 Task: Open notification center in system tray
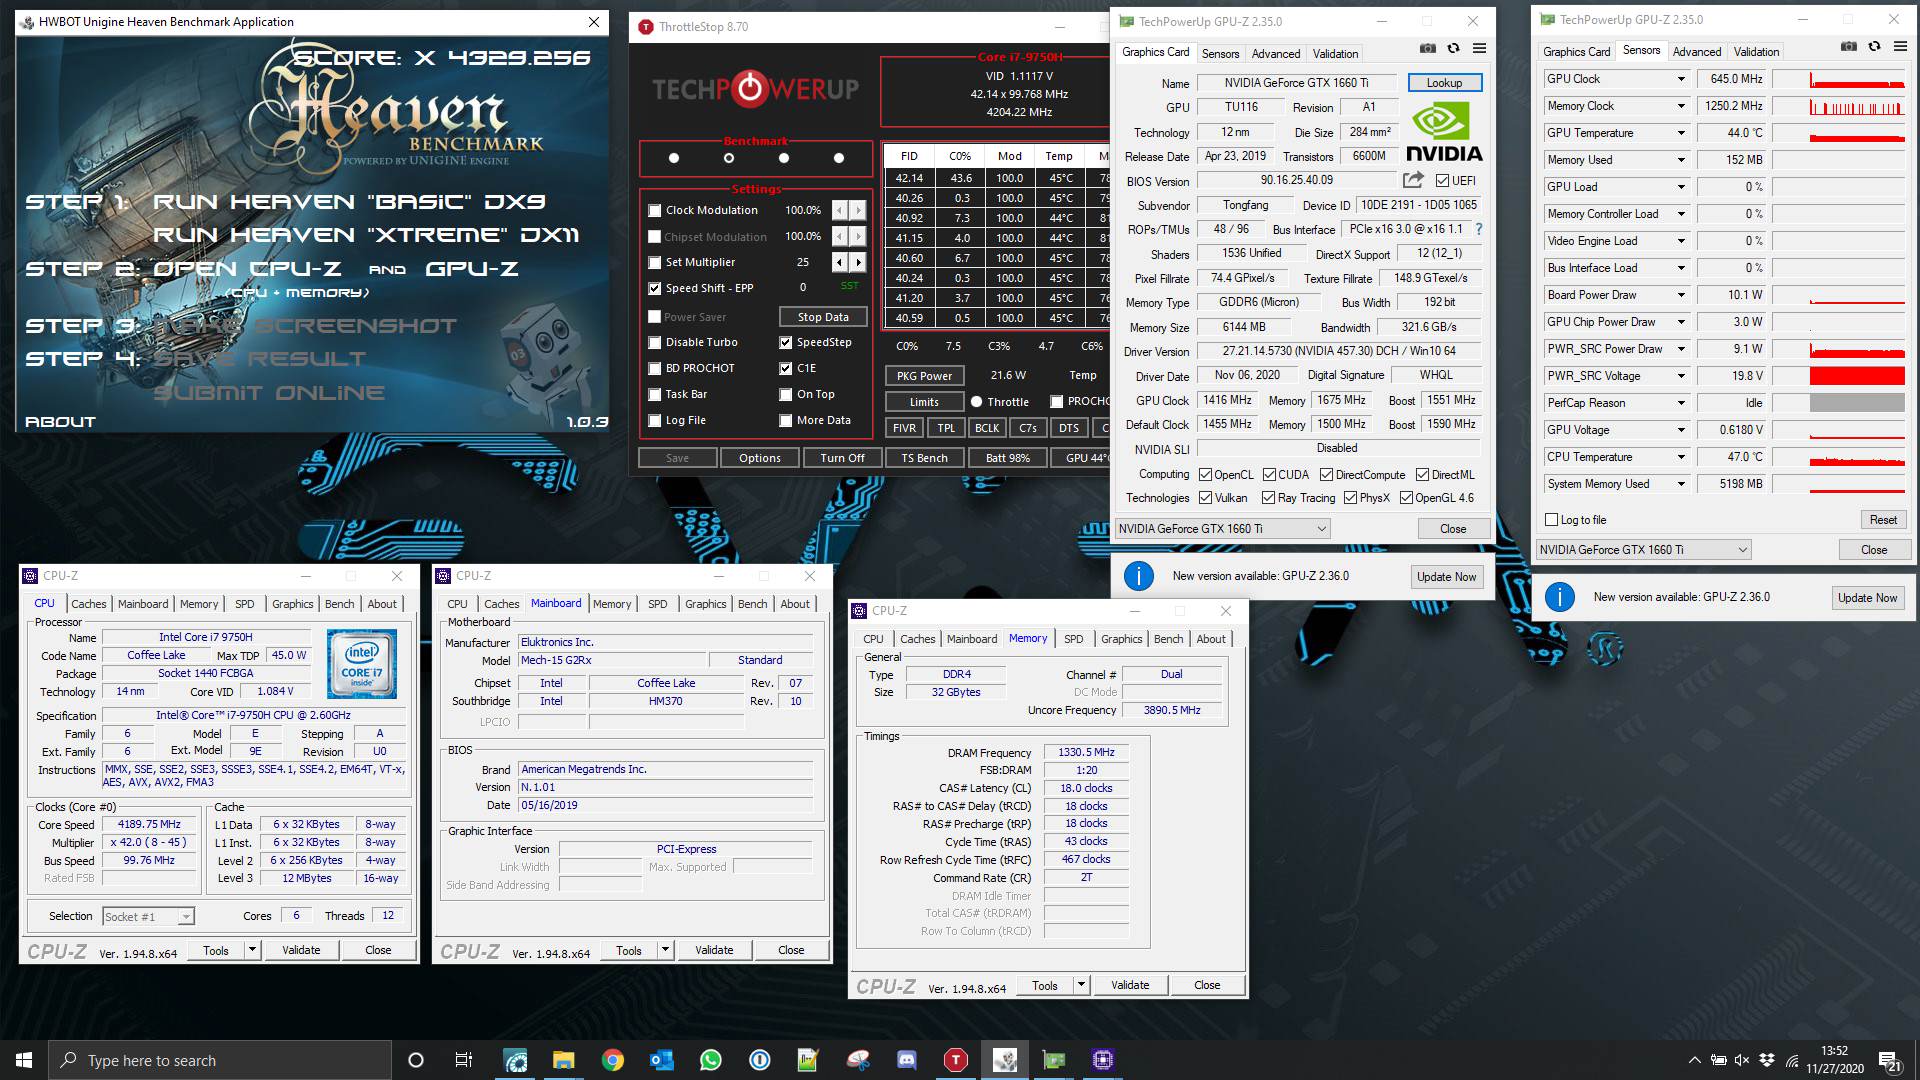coord(1889,1060)
